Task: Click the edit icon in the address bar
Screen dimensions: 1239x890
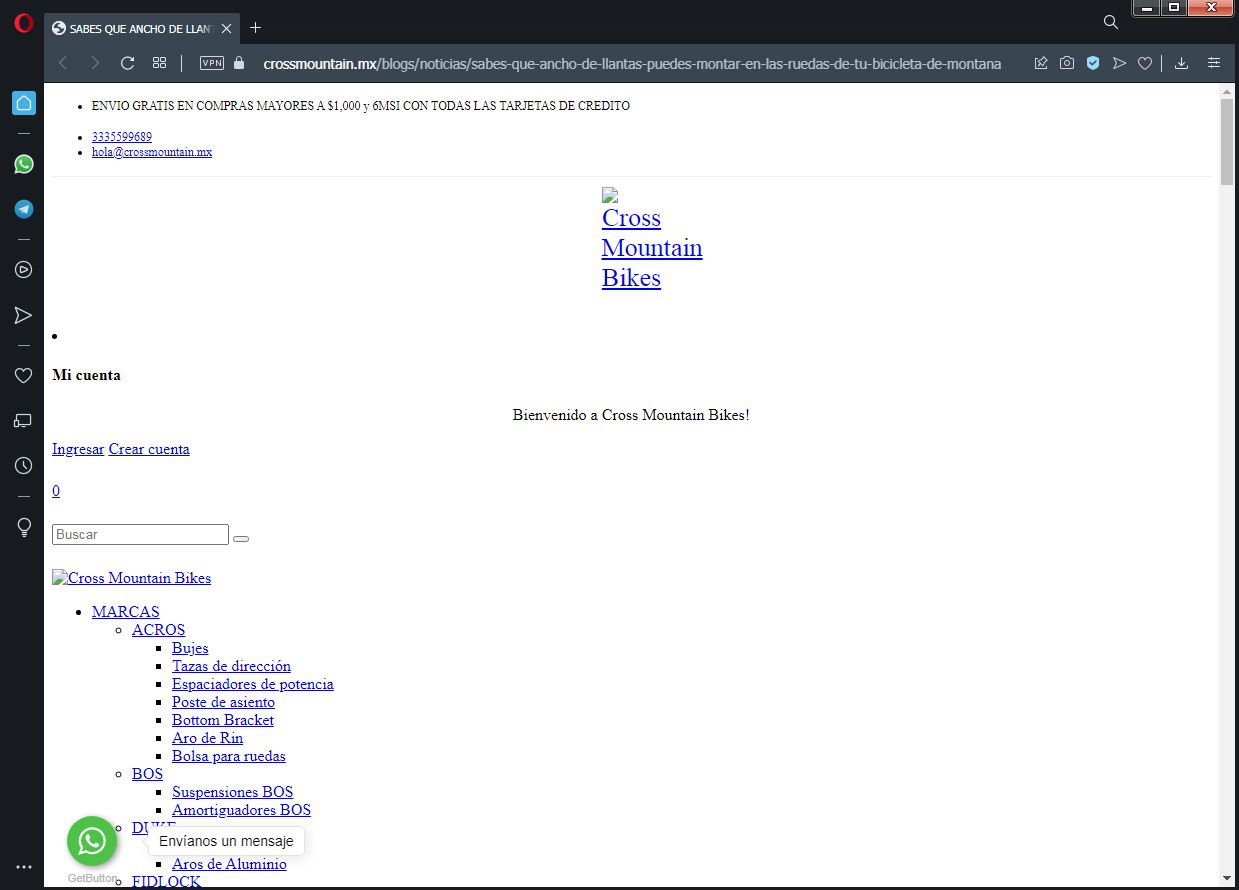Action: 1041,63
